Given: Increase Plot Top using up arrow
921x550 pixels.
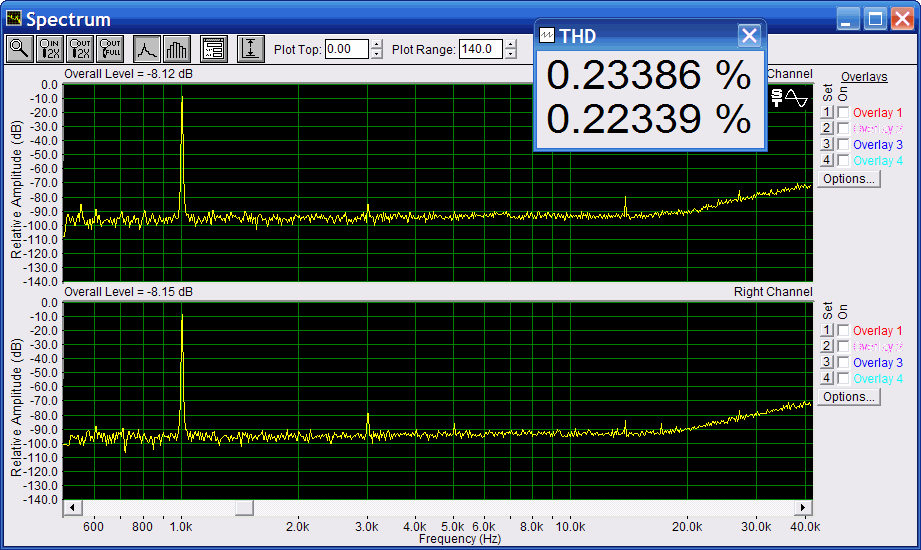Looking at the screenshot, I should (x=376, y=44).
